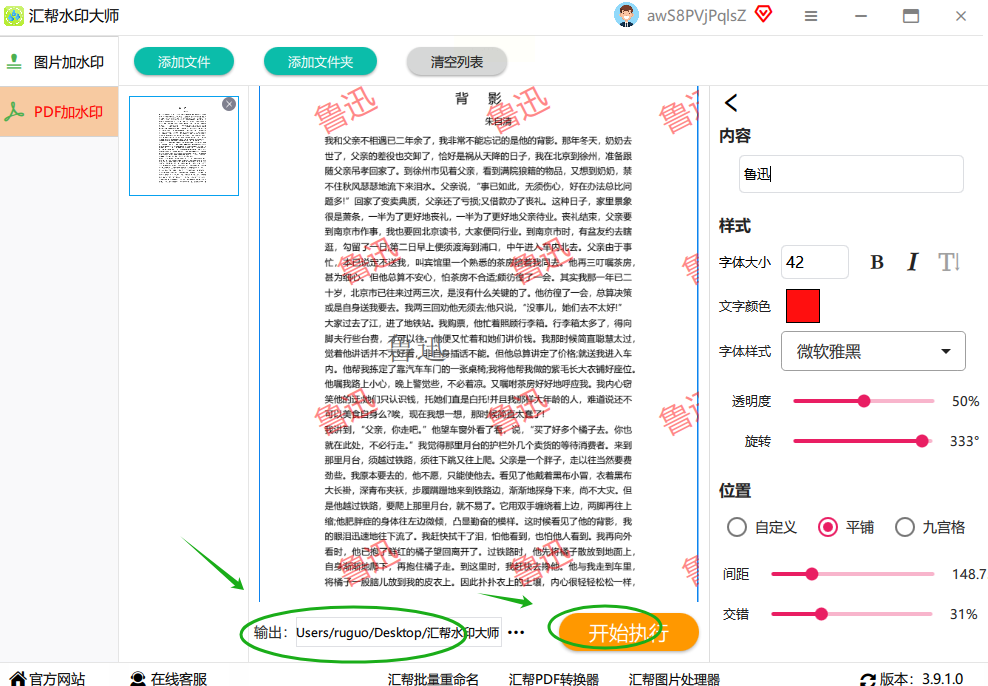Click the version refresh icon

pyautogui.click(x=868, y=680)
